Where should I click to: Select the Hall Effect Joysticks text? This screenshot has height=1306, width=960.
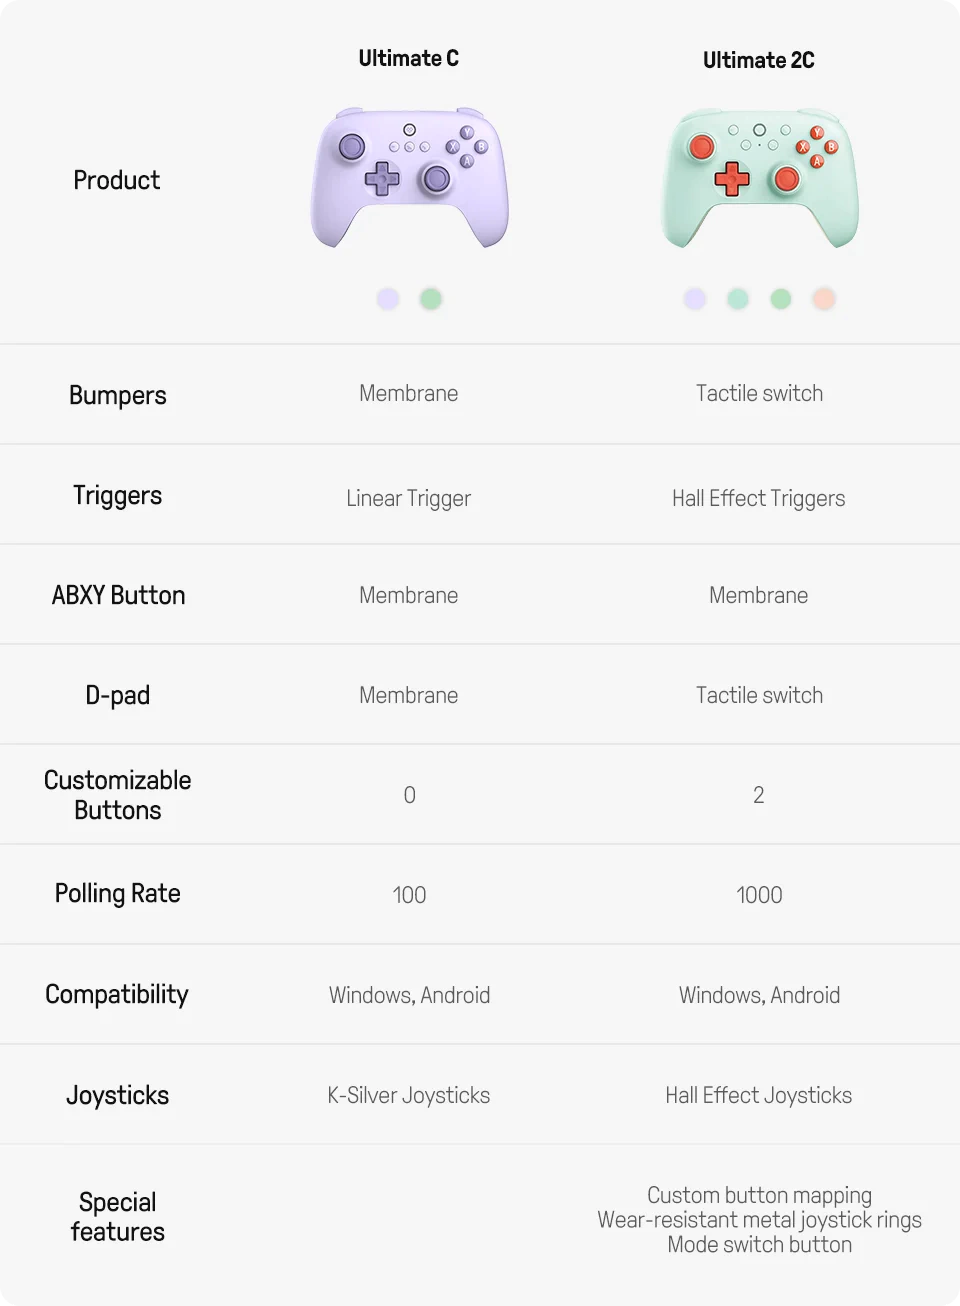click(x=759, y=1095)
